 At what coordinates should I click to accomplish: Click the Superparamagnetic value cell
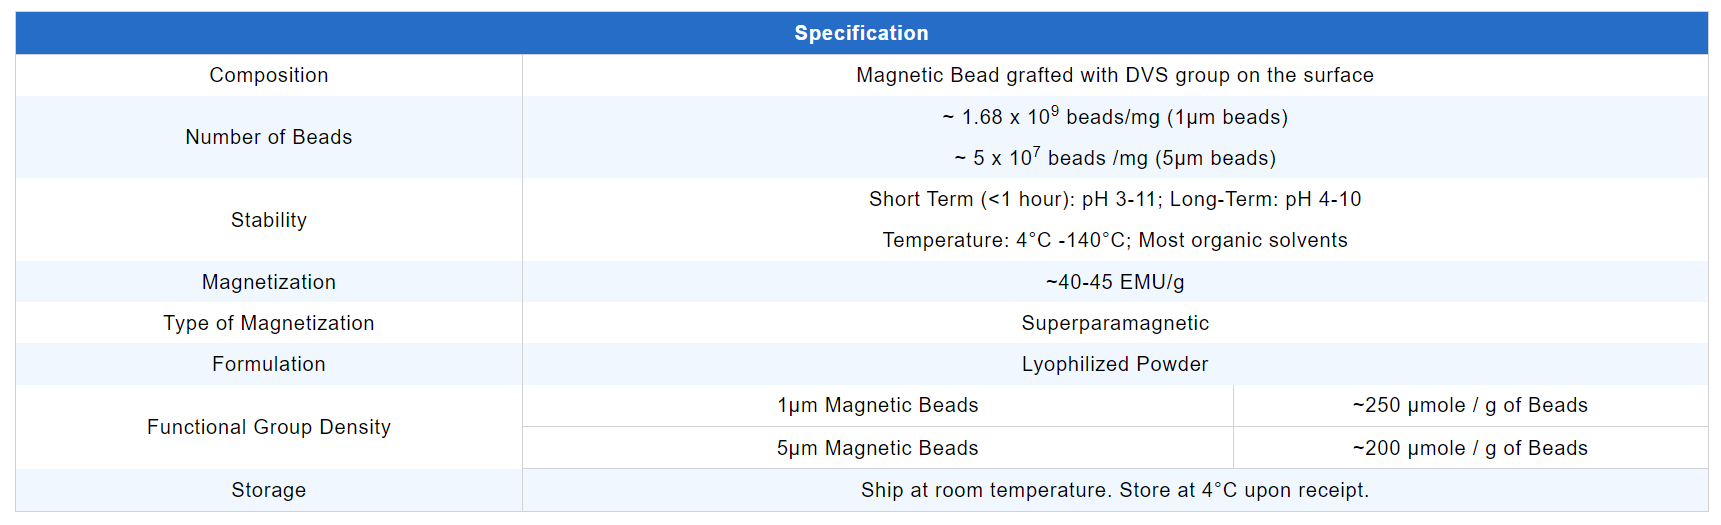click(x=1114, y=323)
